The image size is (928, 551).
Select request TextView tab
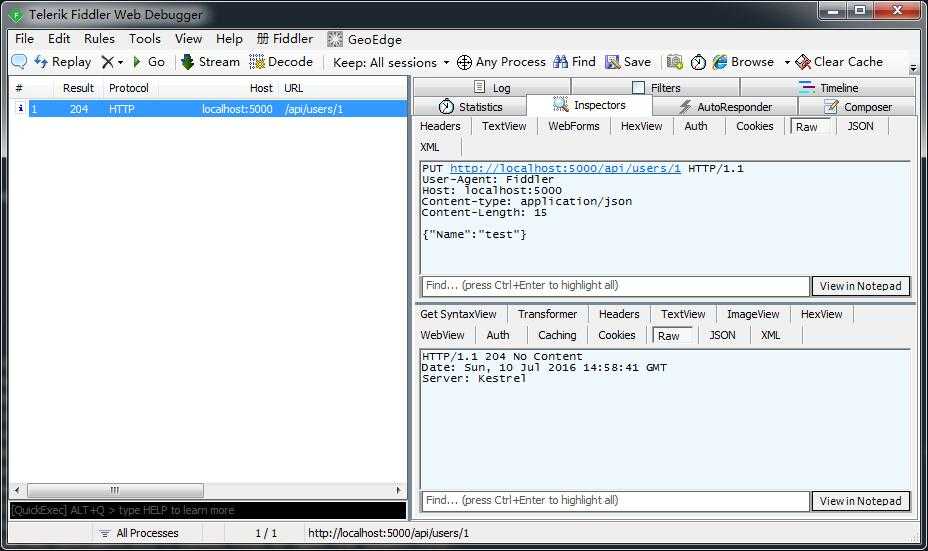coord(504,126)
